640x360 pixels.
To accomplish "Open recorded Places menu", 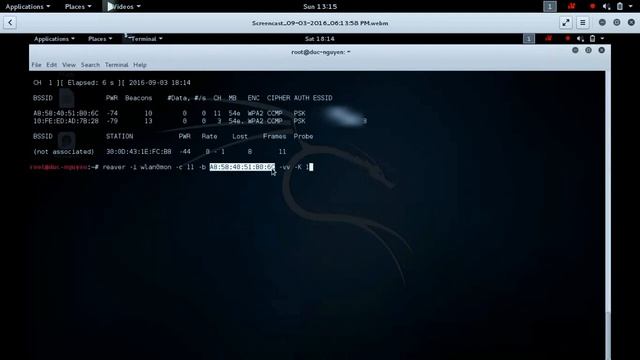I will point(100,39).
